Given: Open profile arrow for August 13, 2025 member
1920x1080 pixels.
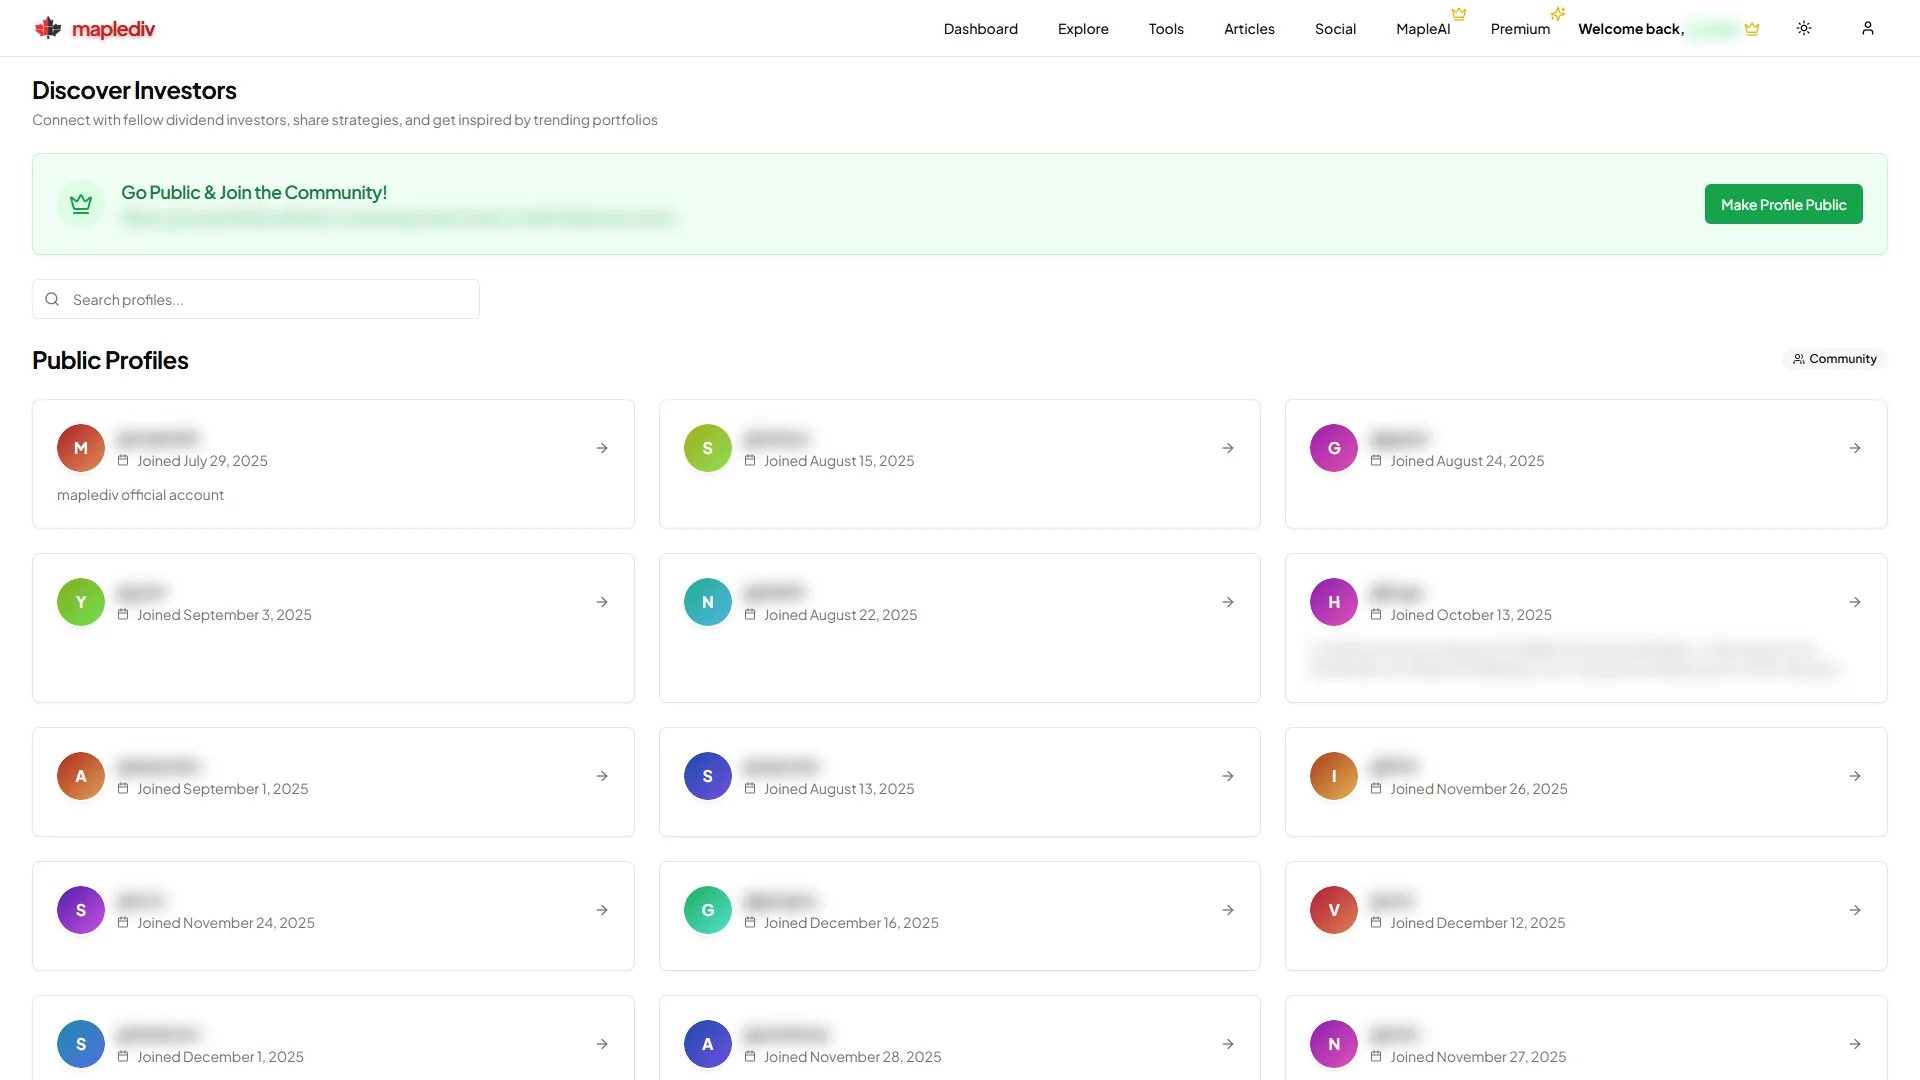Looking at the screenshot, I should (1228, 776).
